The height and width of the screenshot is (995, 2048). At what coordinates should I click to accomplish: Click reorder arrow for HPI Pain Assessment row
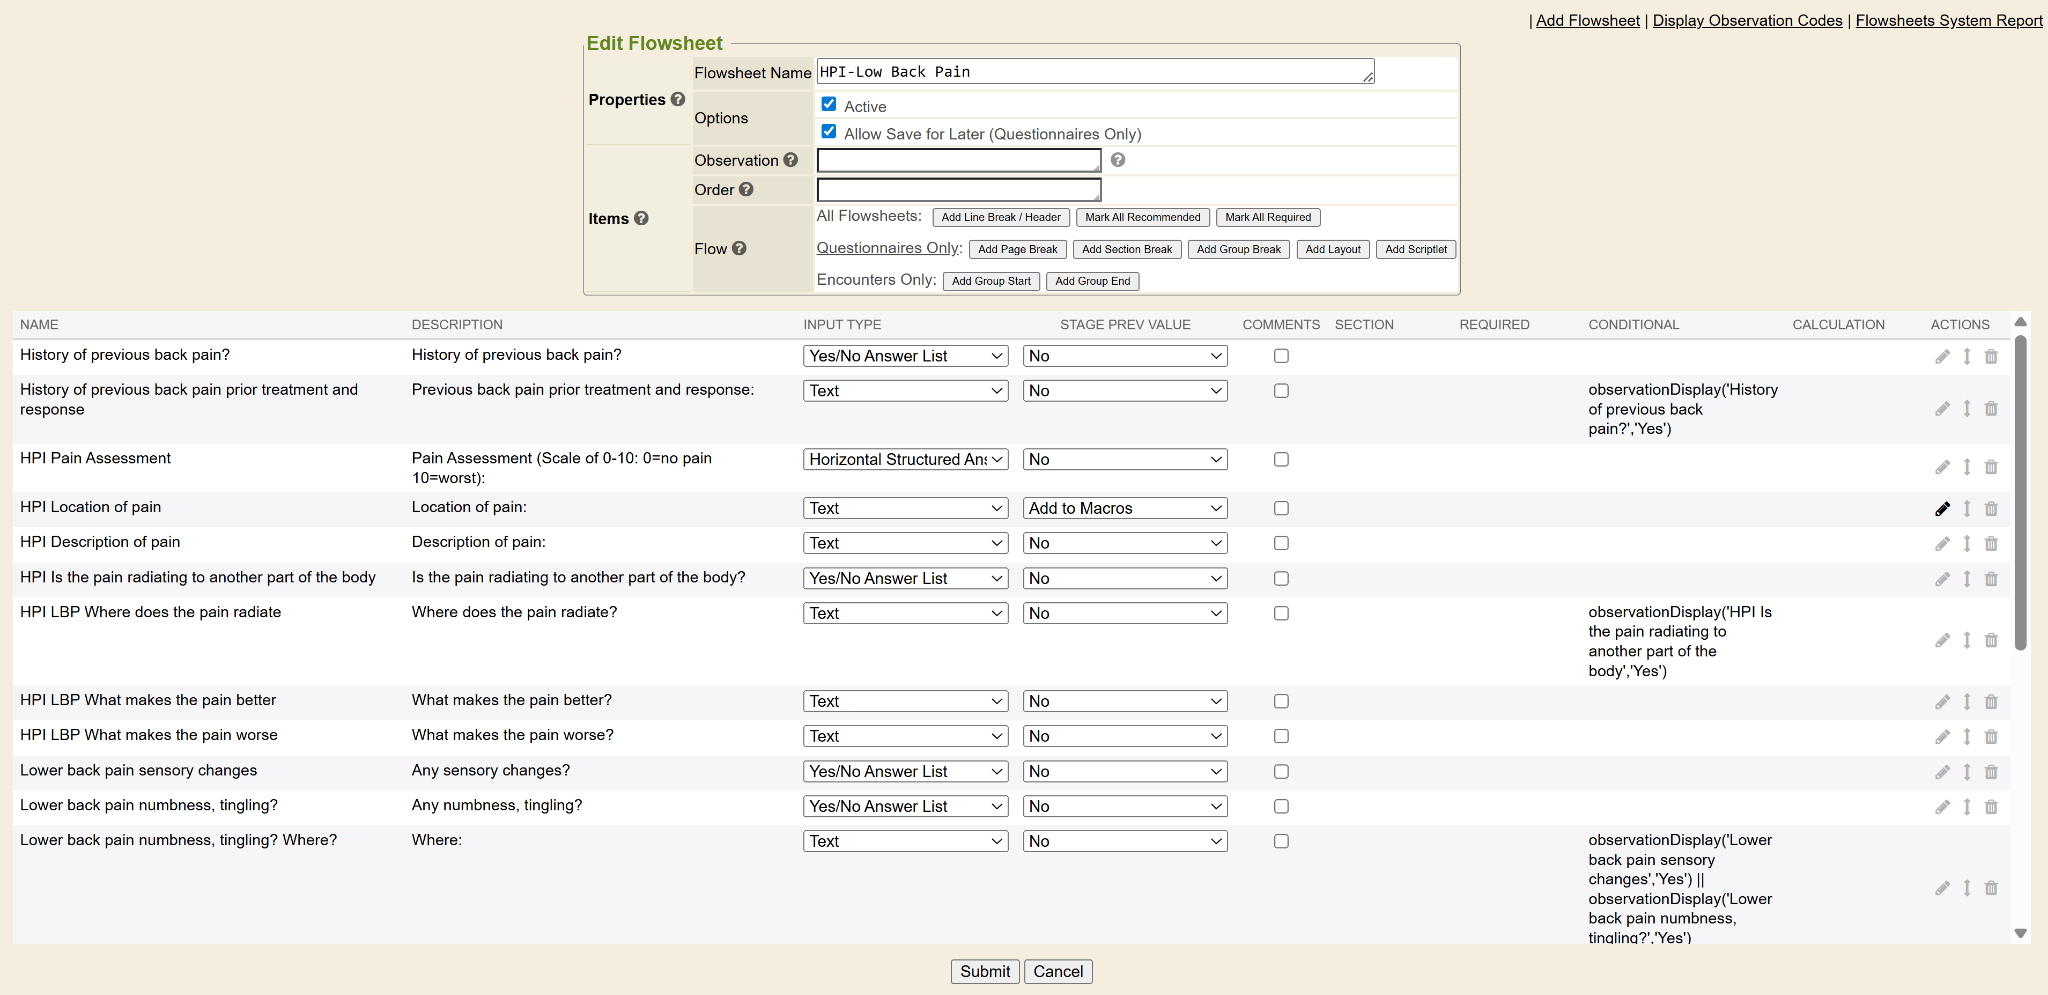(1967, 467)
